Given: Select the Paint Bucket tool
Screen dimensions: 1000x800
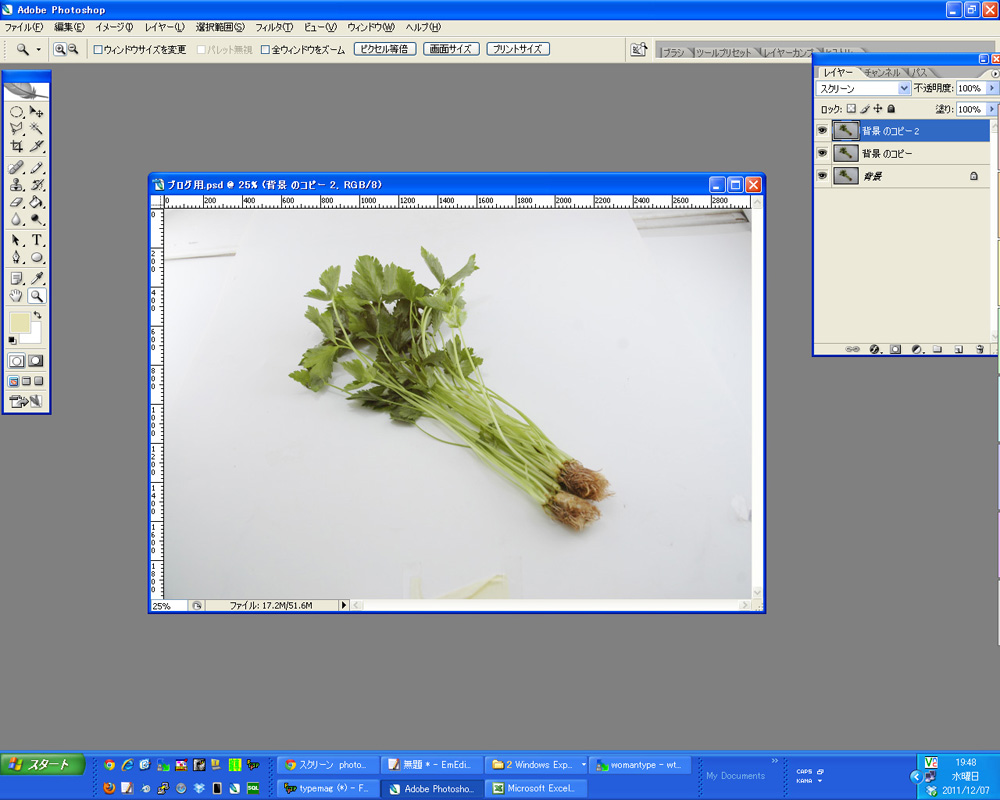Looking at the screenshot, I should click(36, 202).
